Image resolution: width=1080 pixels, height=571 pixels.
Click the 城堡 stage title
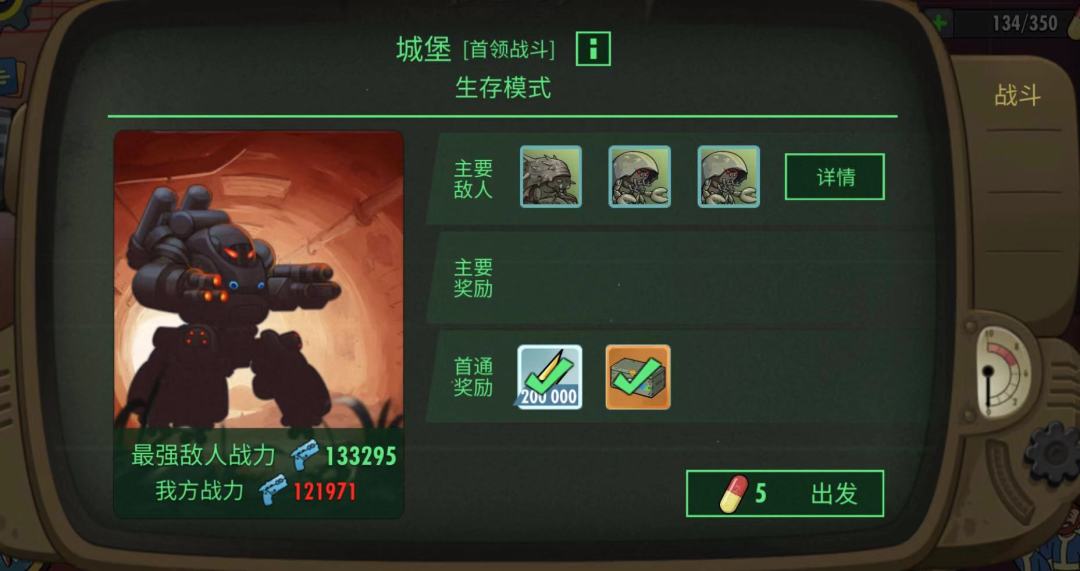pos(424,49)
